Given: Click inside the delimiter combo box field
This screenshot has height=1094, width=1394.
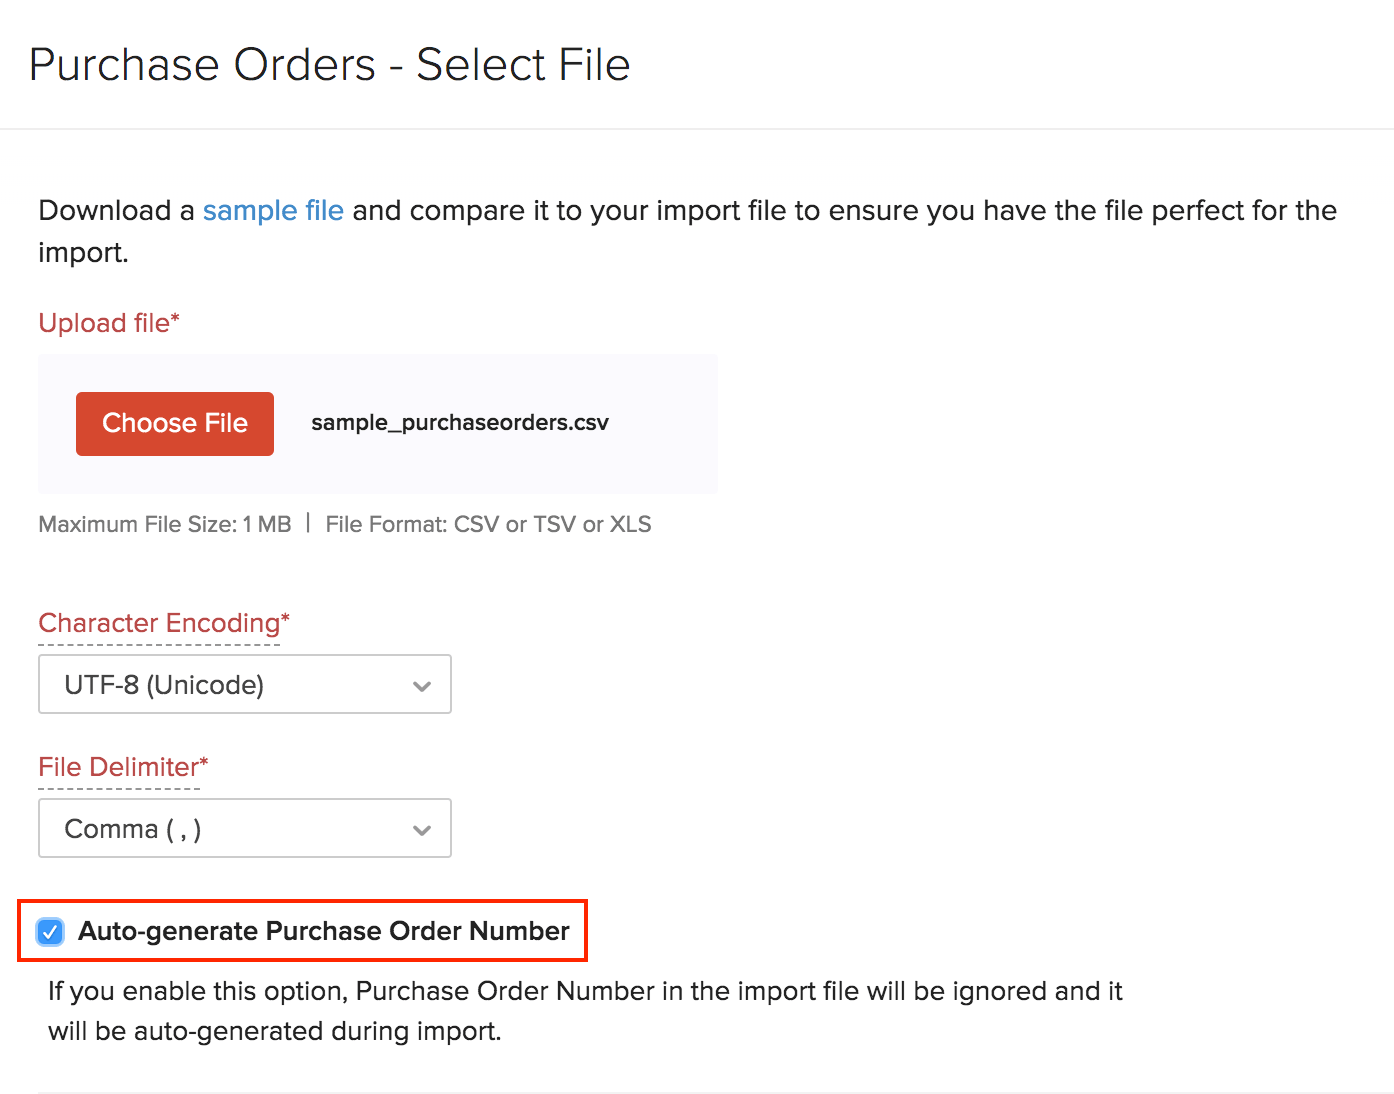Looking at the screenshot, I should tap(200, 828).
